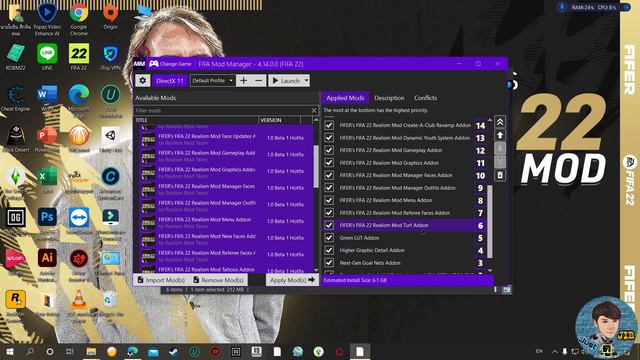640x360 pixels.
Task: Move selected mod to bottom priority
Action: click(x=500, y=162)
